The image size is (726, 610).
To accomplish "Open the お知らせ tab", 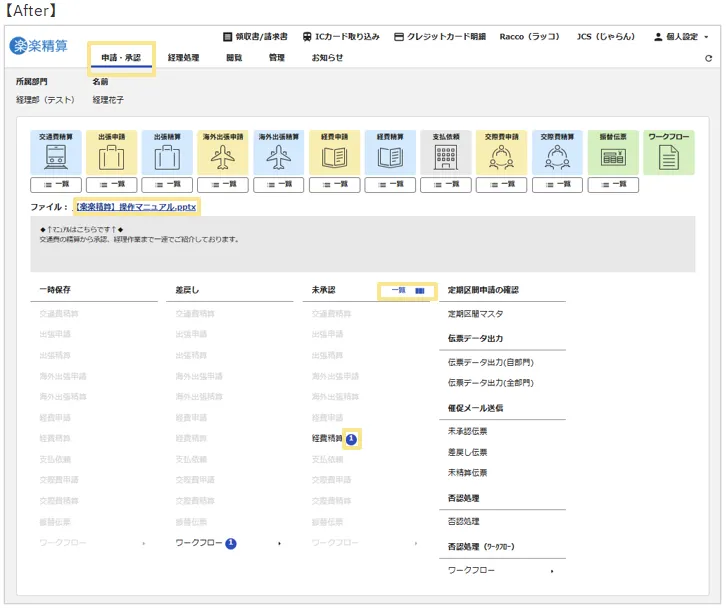I will coord(327,58).
